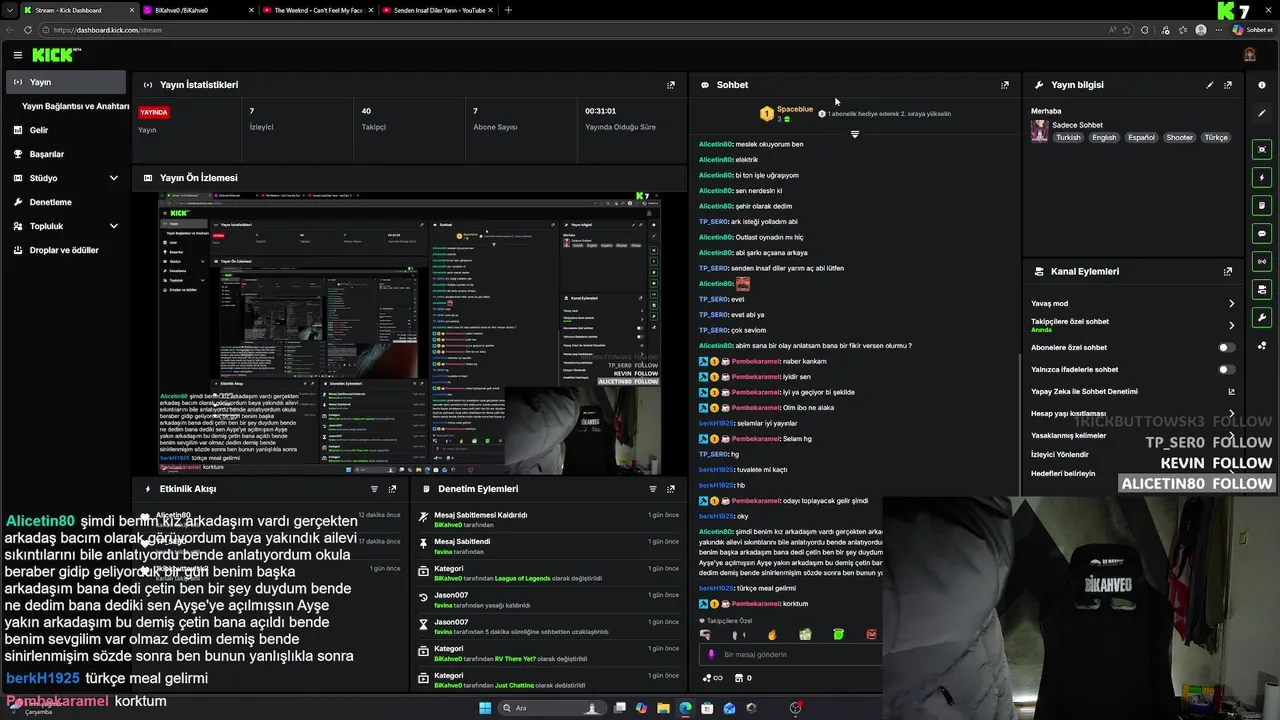Pop out the Yayın bilgisi panel
The image size is (1280, 720).
[x=1228, y=85]
